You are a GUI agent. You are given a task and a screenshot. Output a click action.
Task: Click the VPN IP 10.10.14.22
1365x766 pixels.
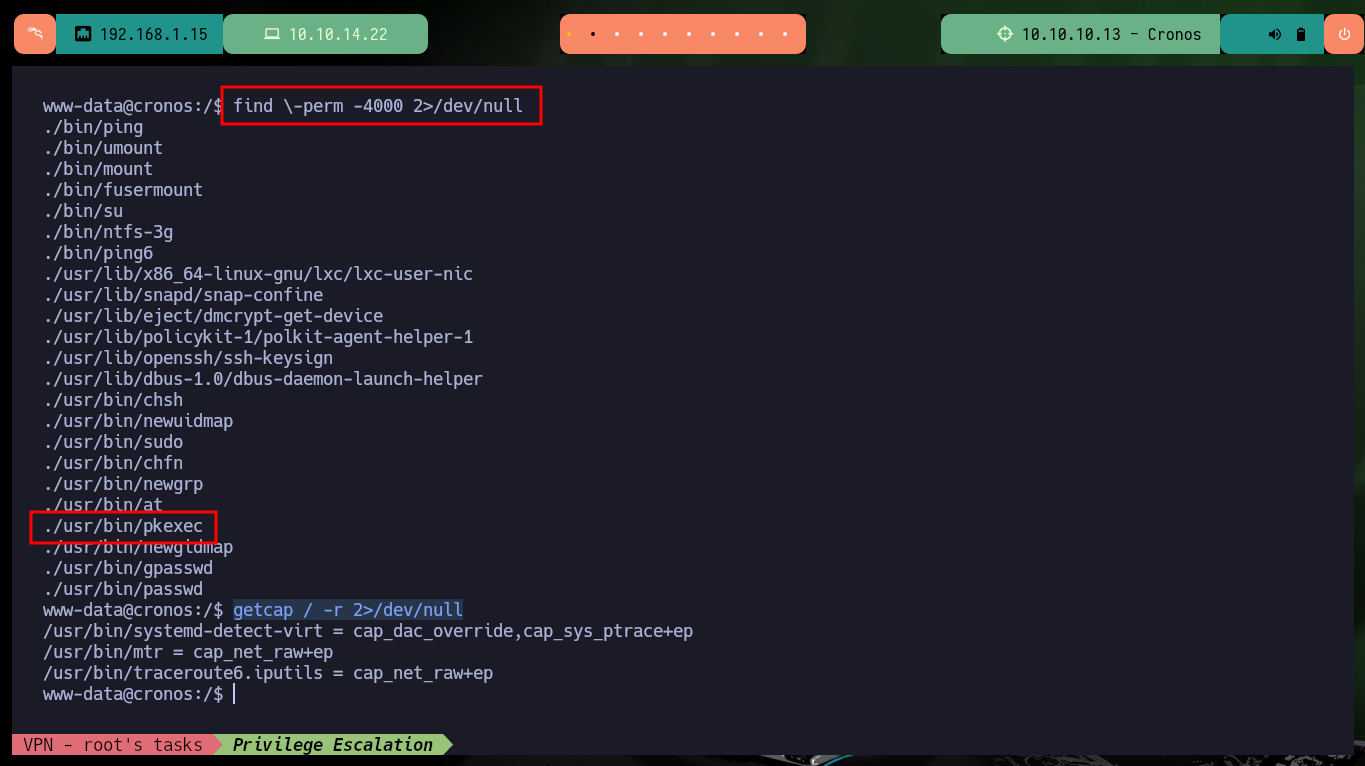(x=338, y=34)
